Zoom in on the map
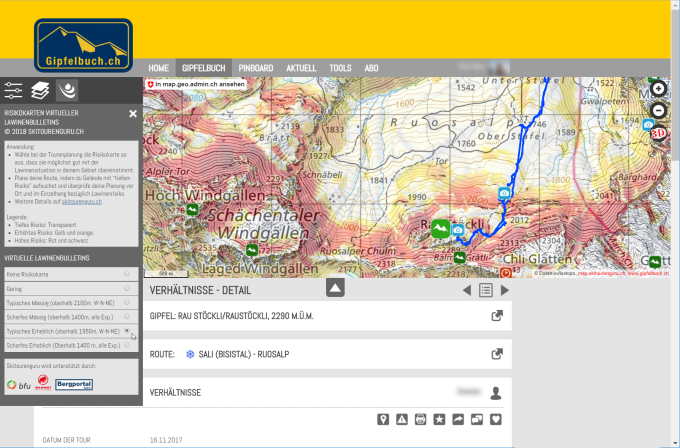The image size is (680, 448). (x=658, y=87)
